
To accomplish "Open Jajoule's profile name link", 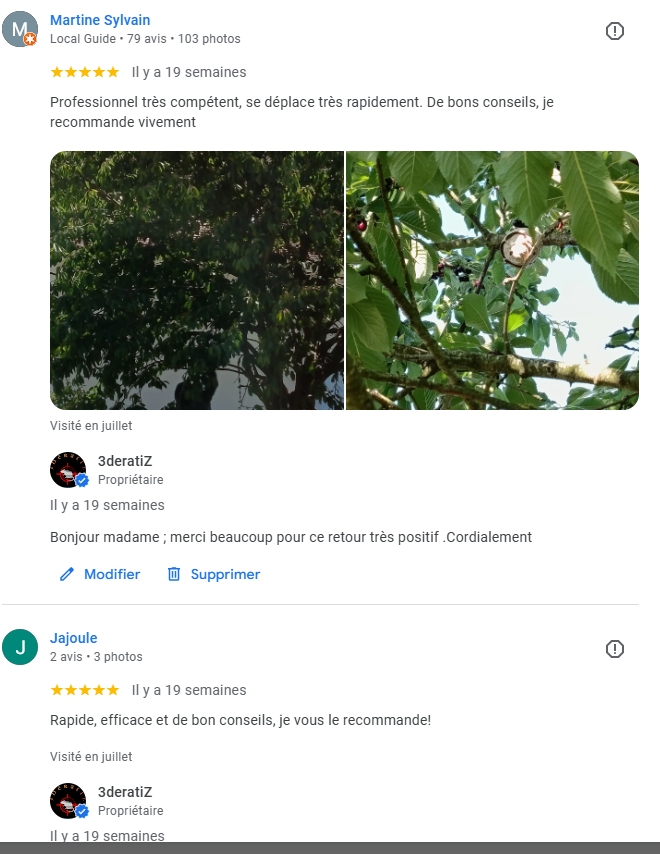I will [74, 638].
